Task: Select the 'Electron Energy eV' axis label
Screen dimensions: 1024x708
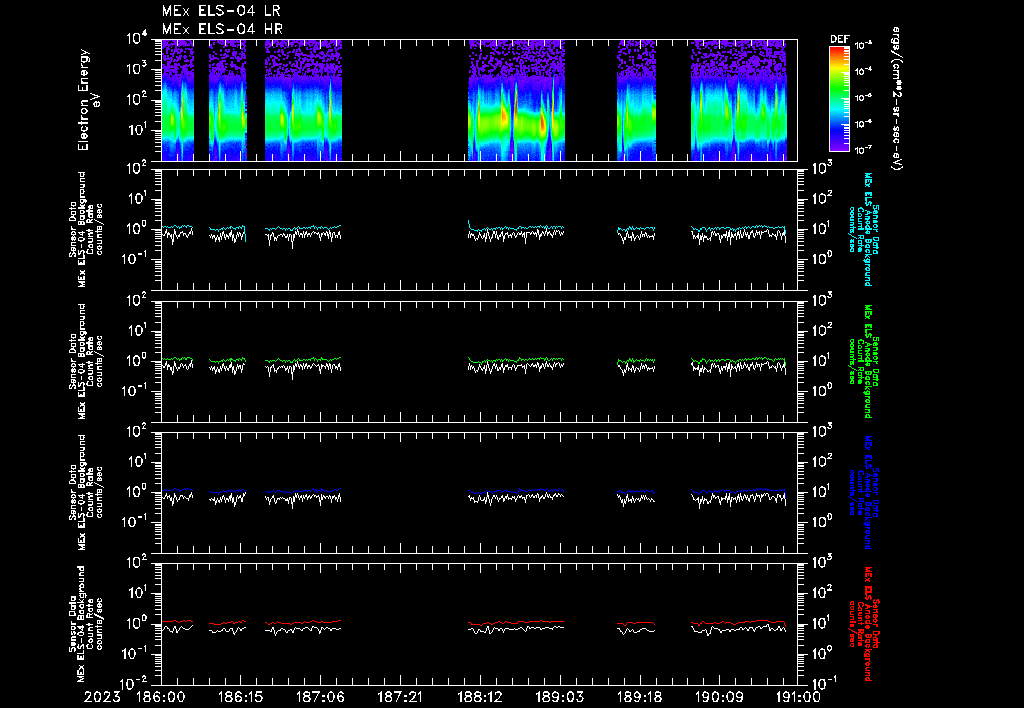Action: coord(88,99)
